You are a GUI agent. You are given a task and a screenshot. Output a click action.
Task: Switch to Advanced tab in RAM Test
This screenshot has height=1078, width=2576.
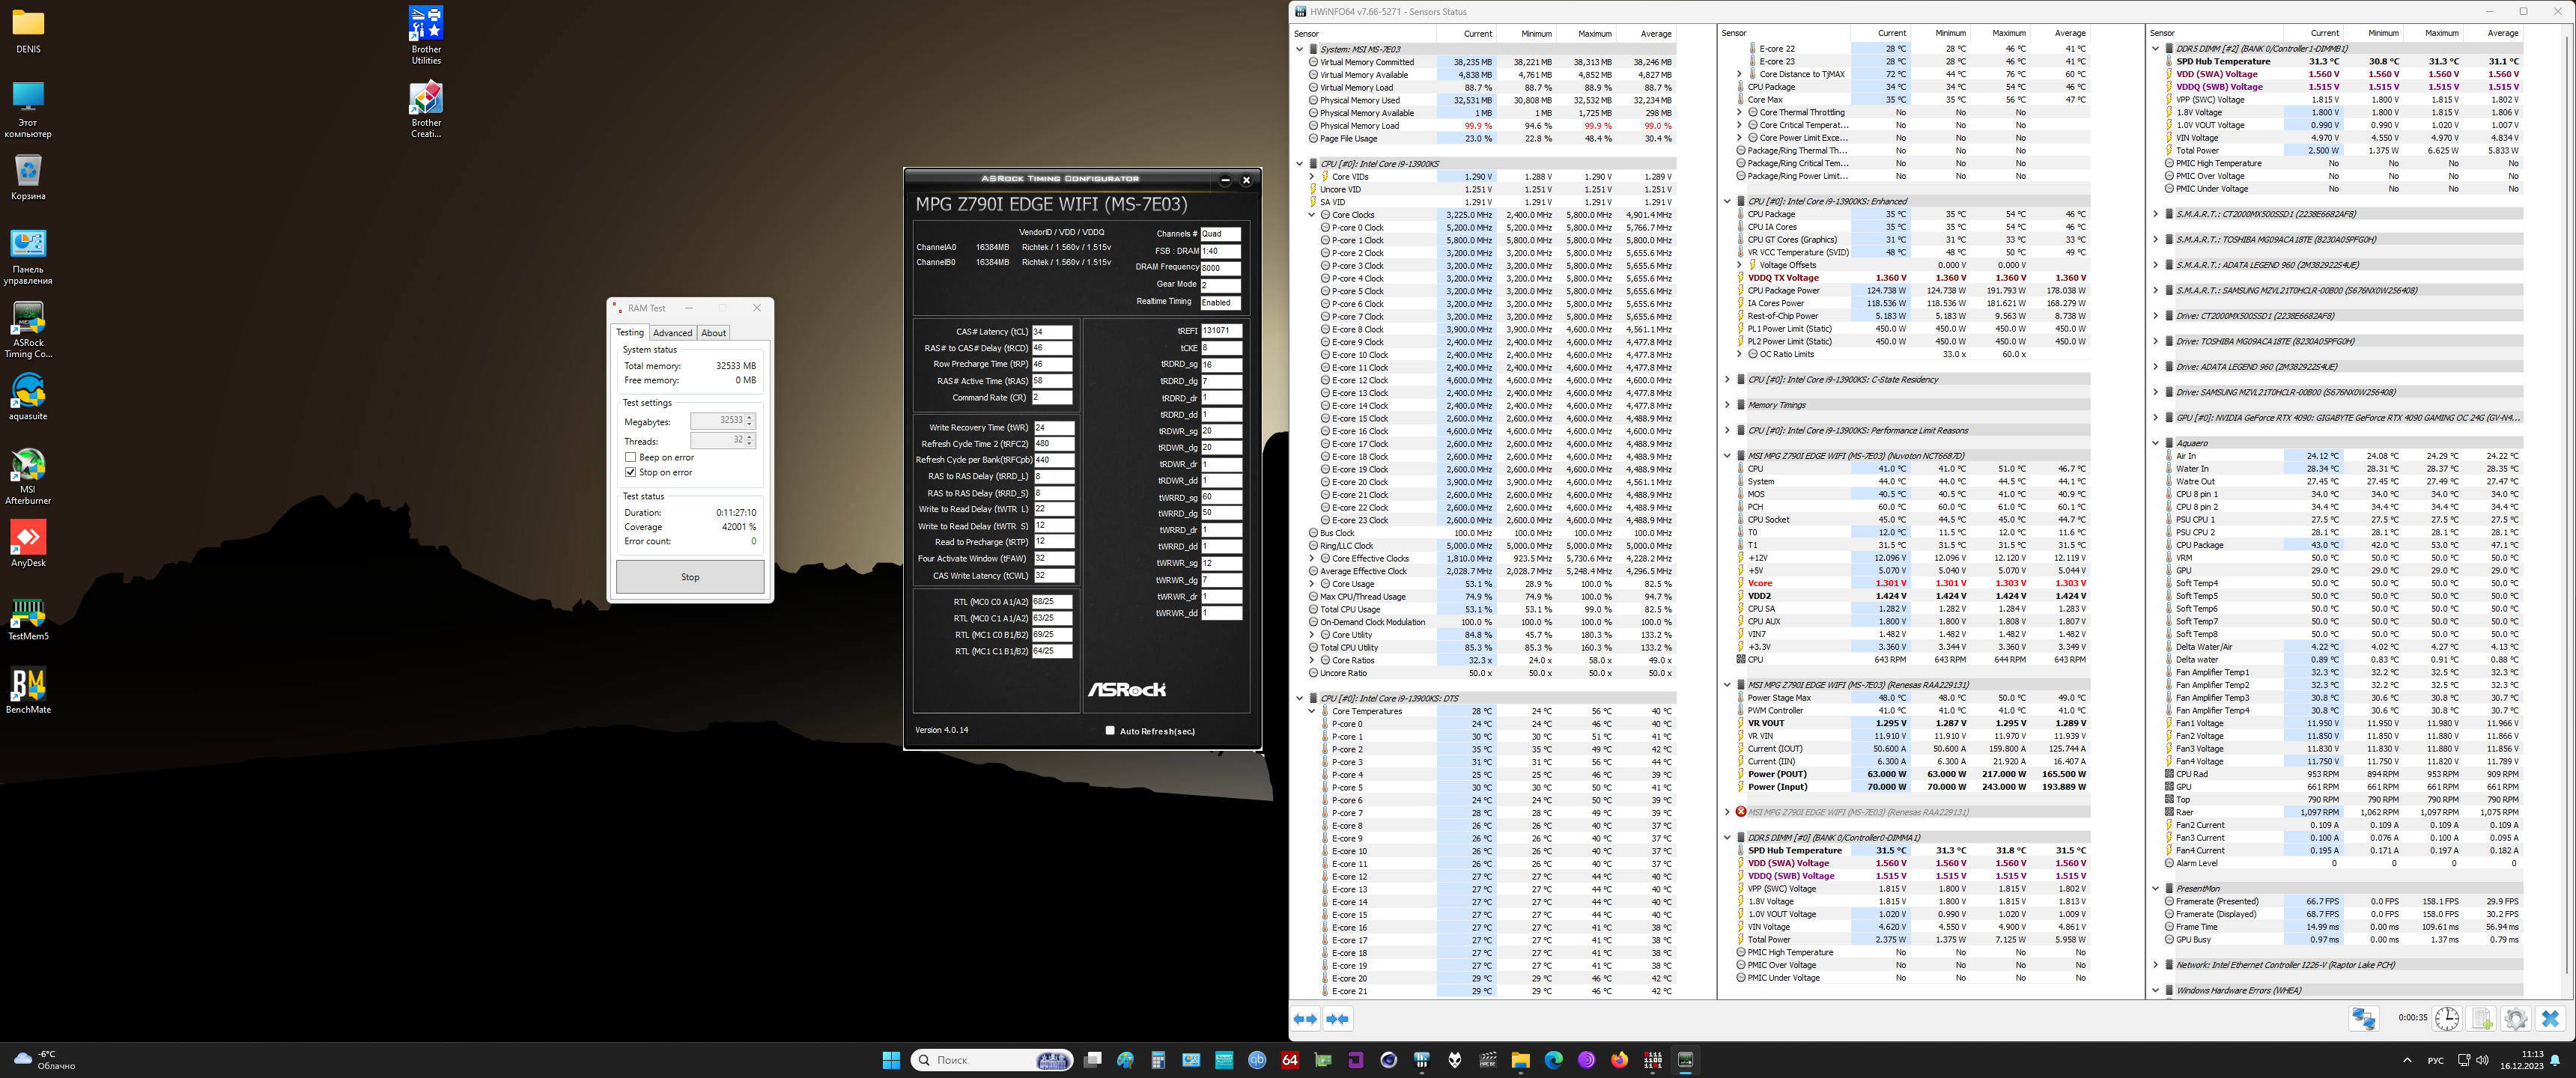click(672, 333)
